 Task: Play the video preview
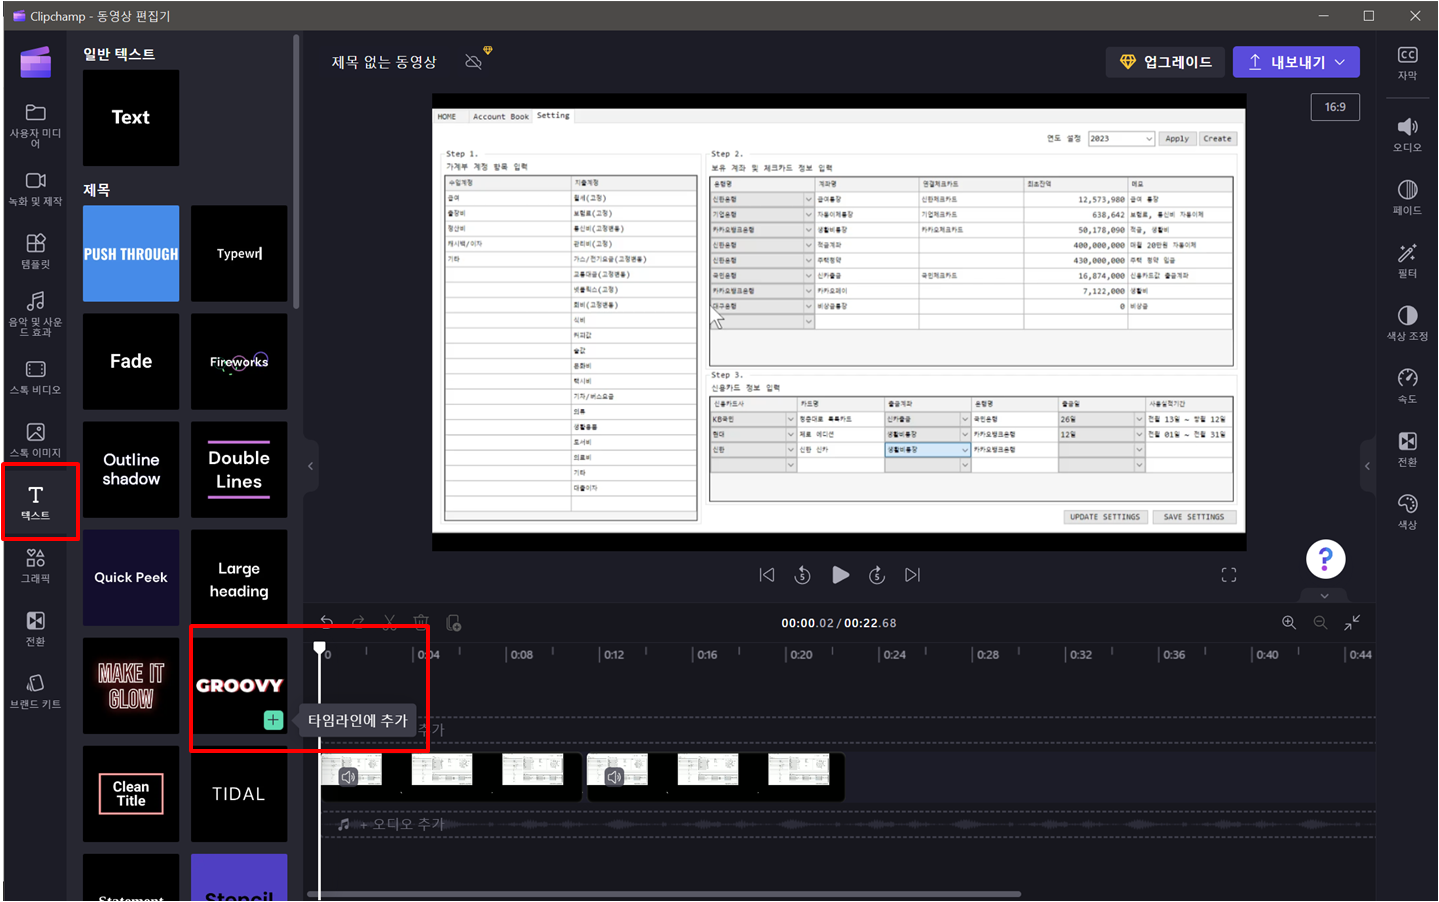pos(840,575)
